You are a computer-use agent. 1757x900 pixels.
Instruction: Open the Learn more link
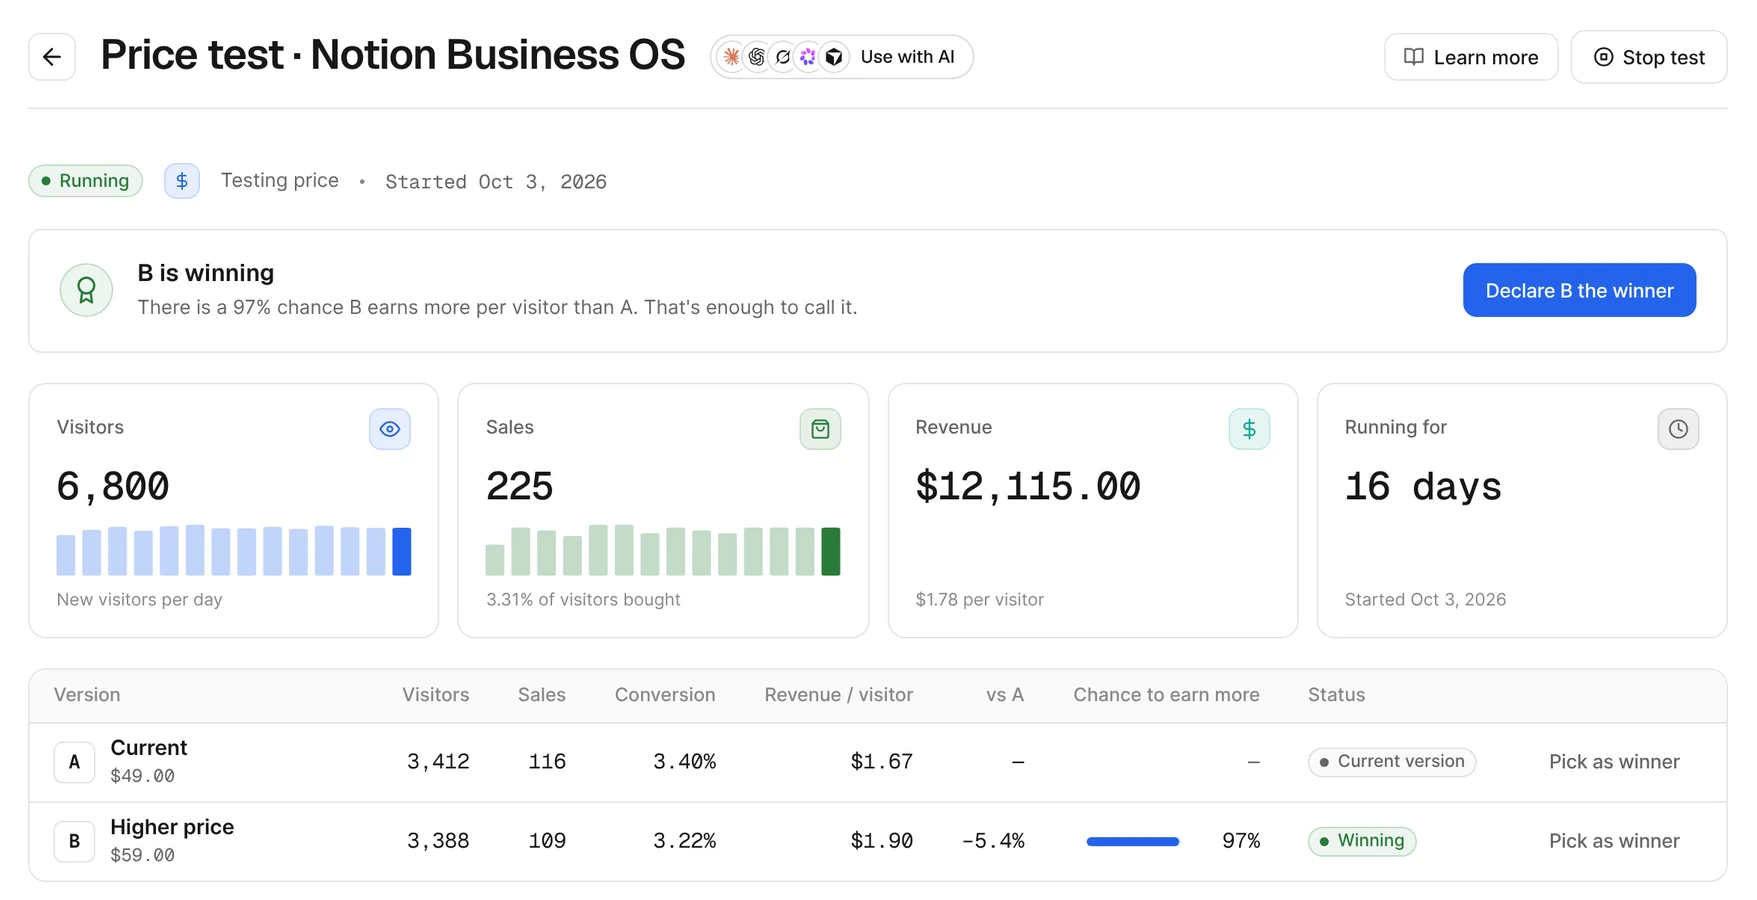[x=1471, y=57]
